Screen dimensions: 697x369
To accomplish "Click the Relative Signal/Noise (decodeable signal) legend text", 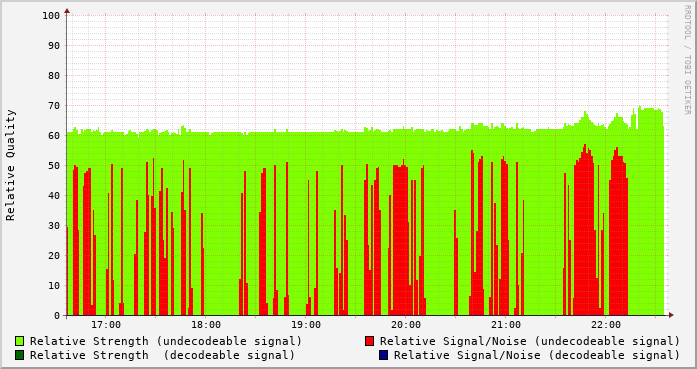I will click(x=537, y=355).
